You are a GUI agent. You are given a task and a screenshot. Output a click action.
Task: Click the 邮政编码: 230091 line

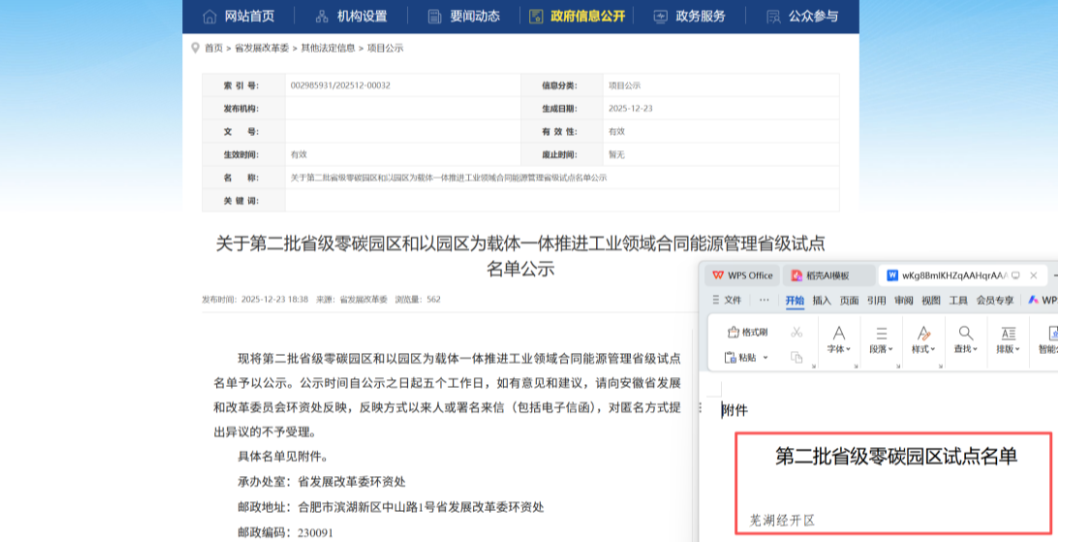(x=285, y=532)
